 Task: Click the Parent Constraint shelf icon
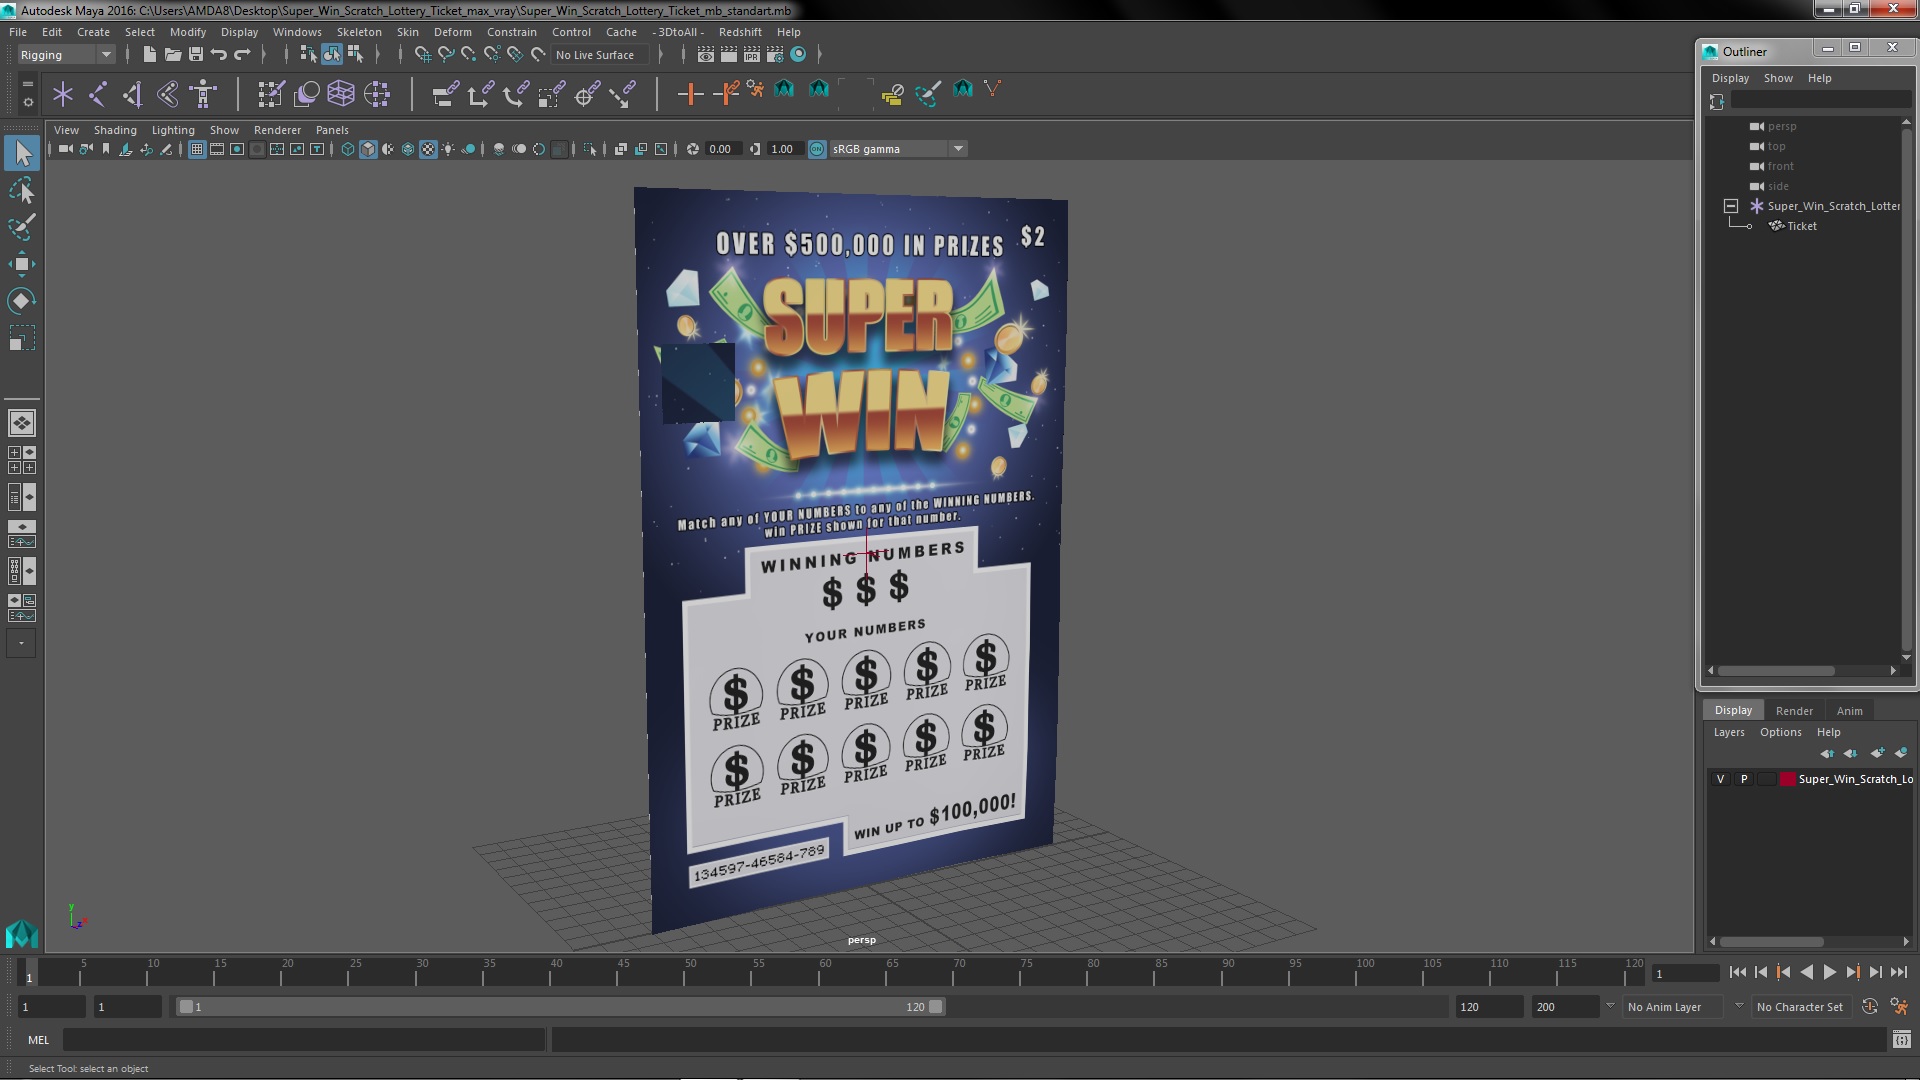pos(445,94)
